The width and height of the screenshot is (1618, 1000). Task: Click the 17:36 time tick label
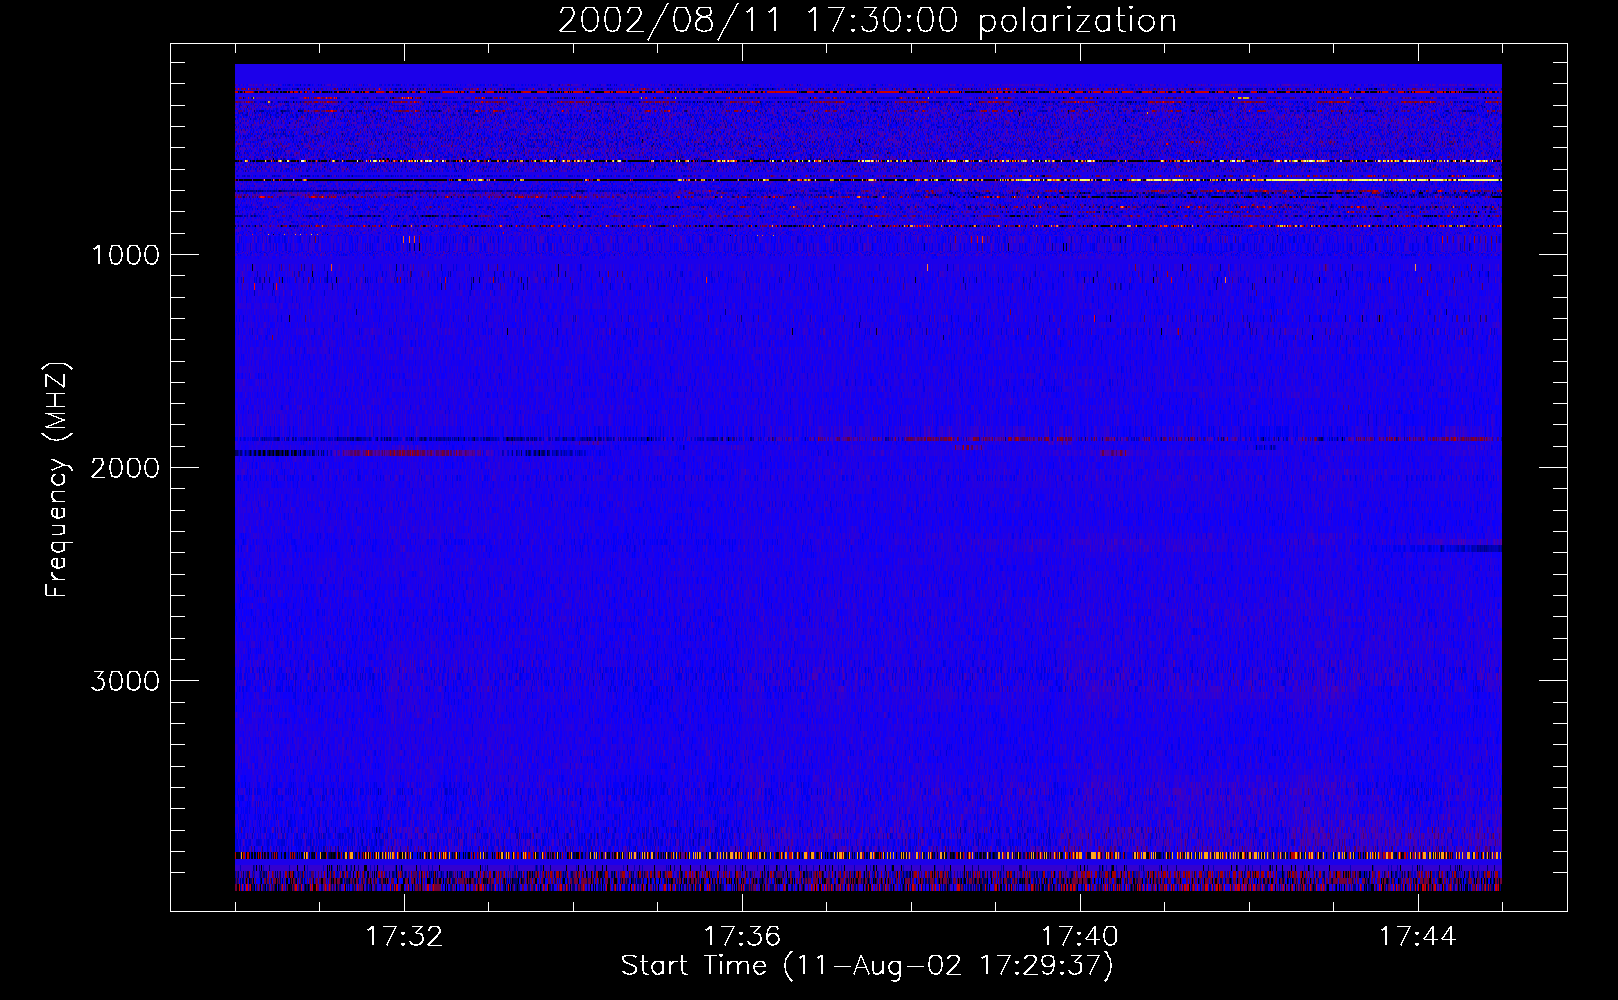742,937
